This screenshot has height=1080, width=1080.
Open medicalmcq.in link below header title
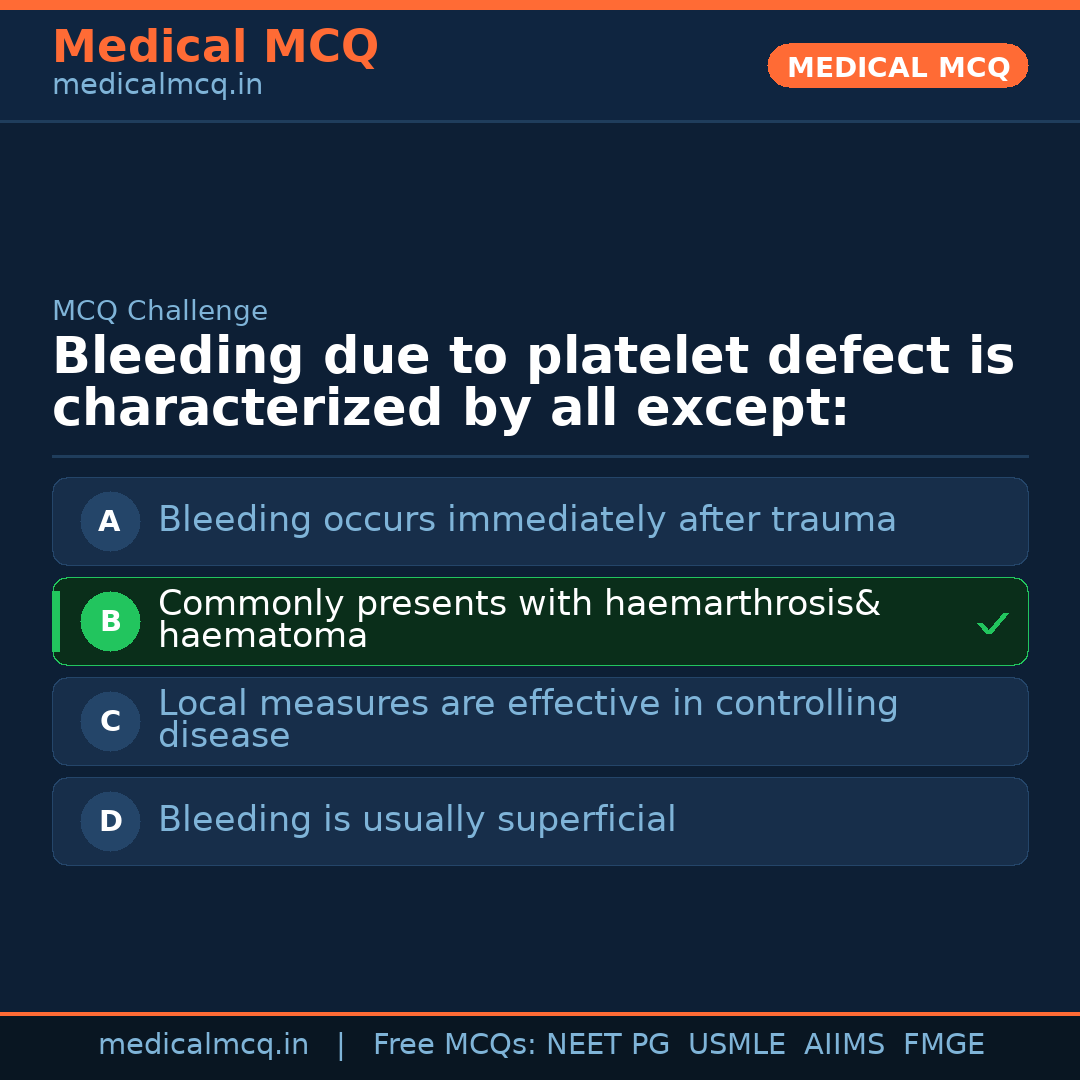(x=157, y=85)
